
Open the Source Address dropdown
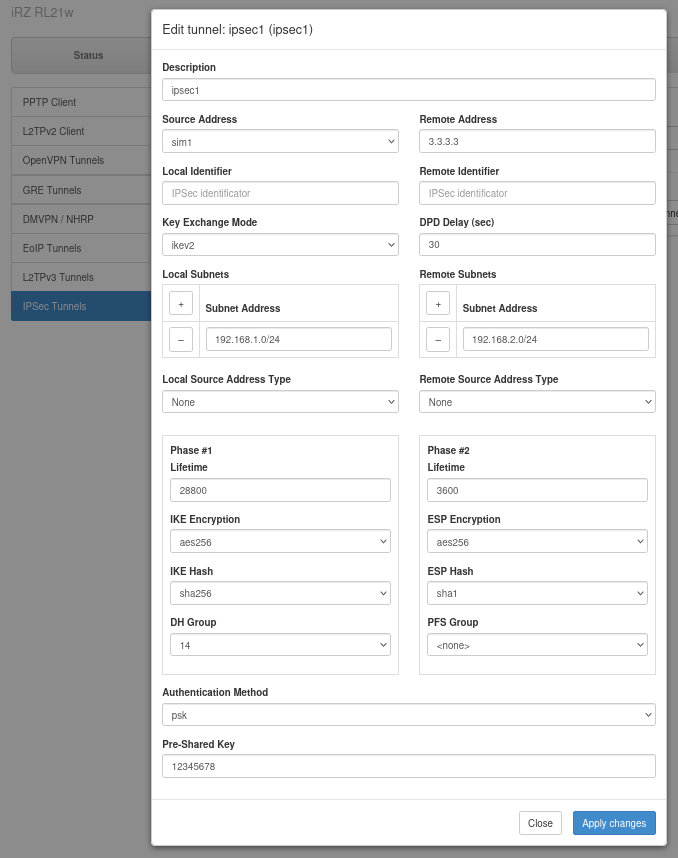pos(280,142)
